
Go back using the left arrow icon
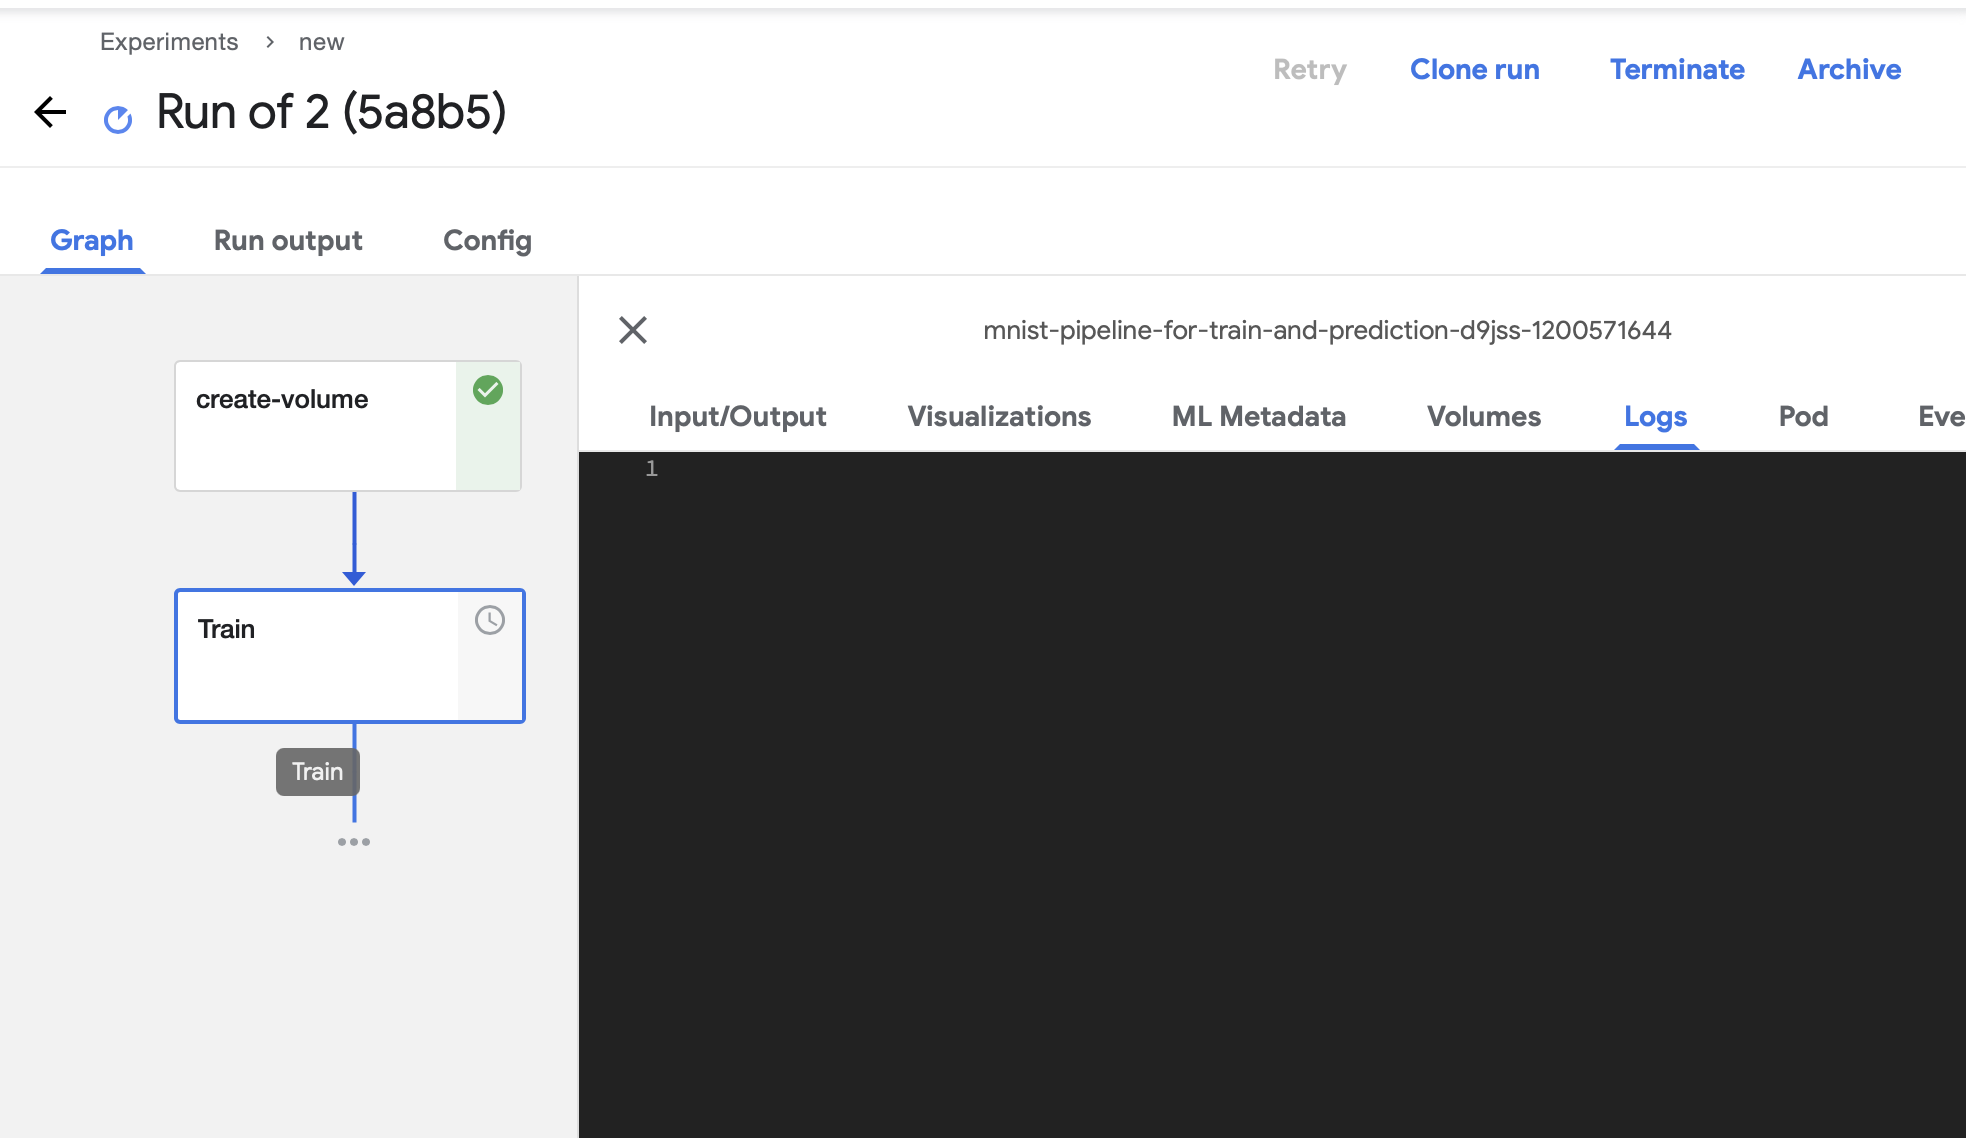[x=51, y=112]
